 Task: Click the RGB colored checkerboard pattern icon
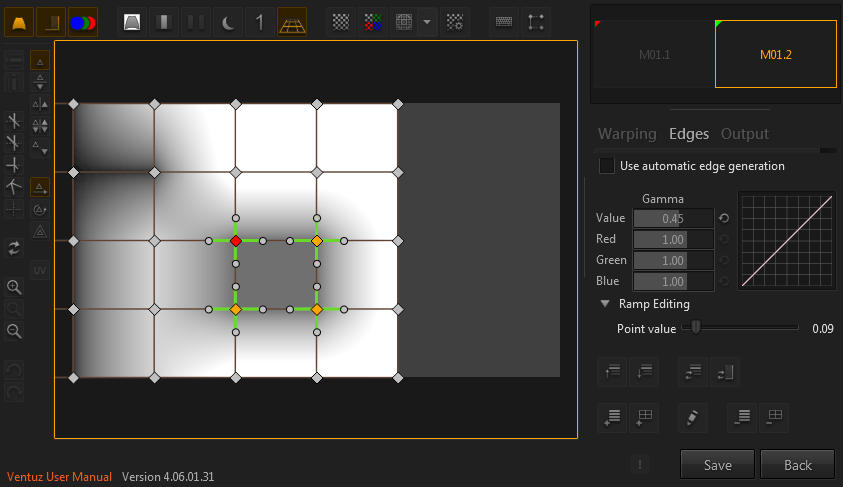pyautogui.click(x=373, y=21)
